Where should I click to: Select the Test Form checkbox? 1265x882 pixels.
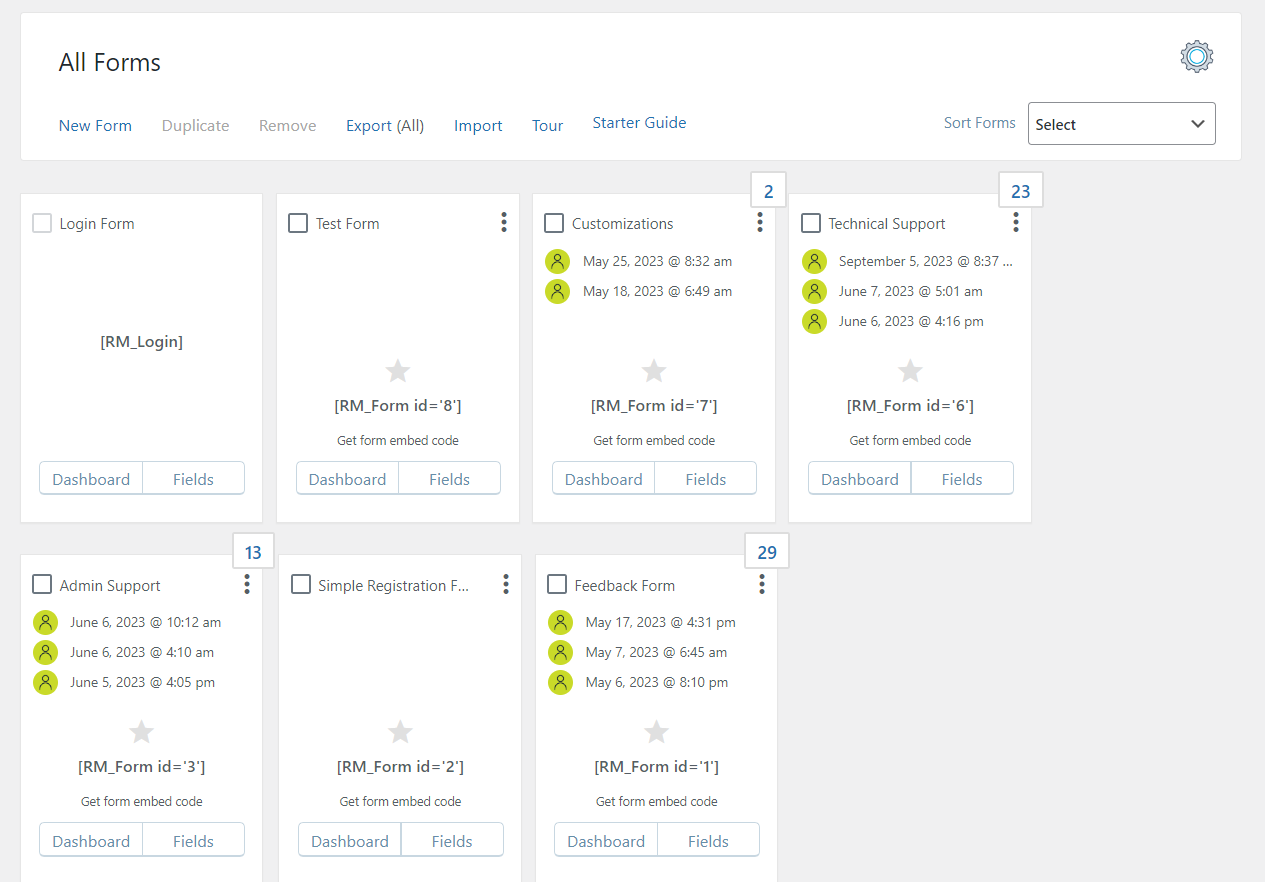298,223
